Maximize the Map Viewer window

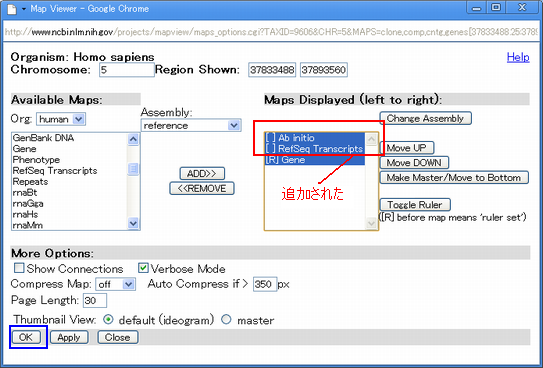tap(496, 8)
